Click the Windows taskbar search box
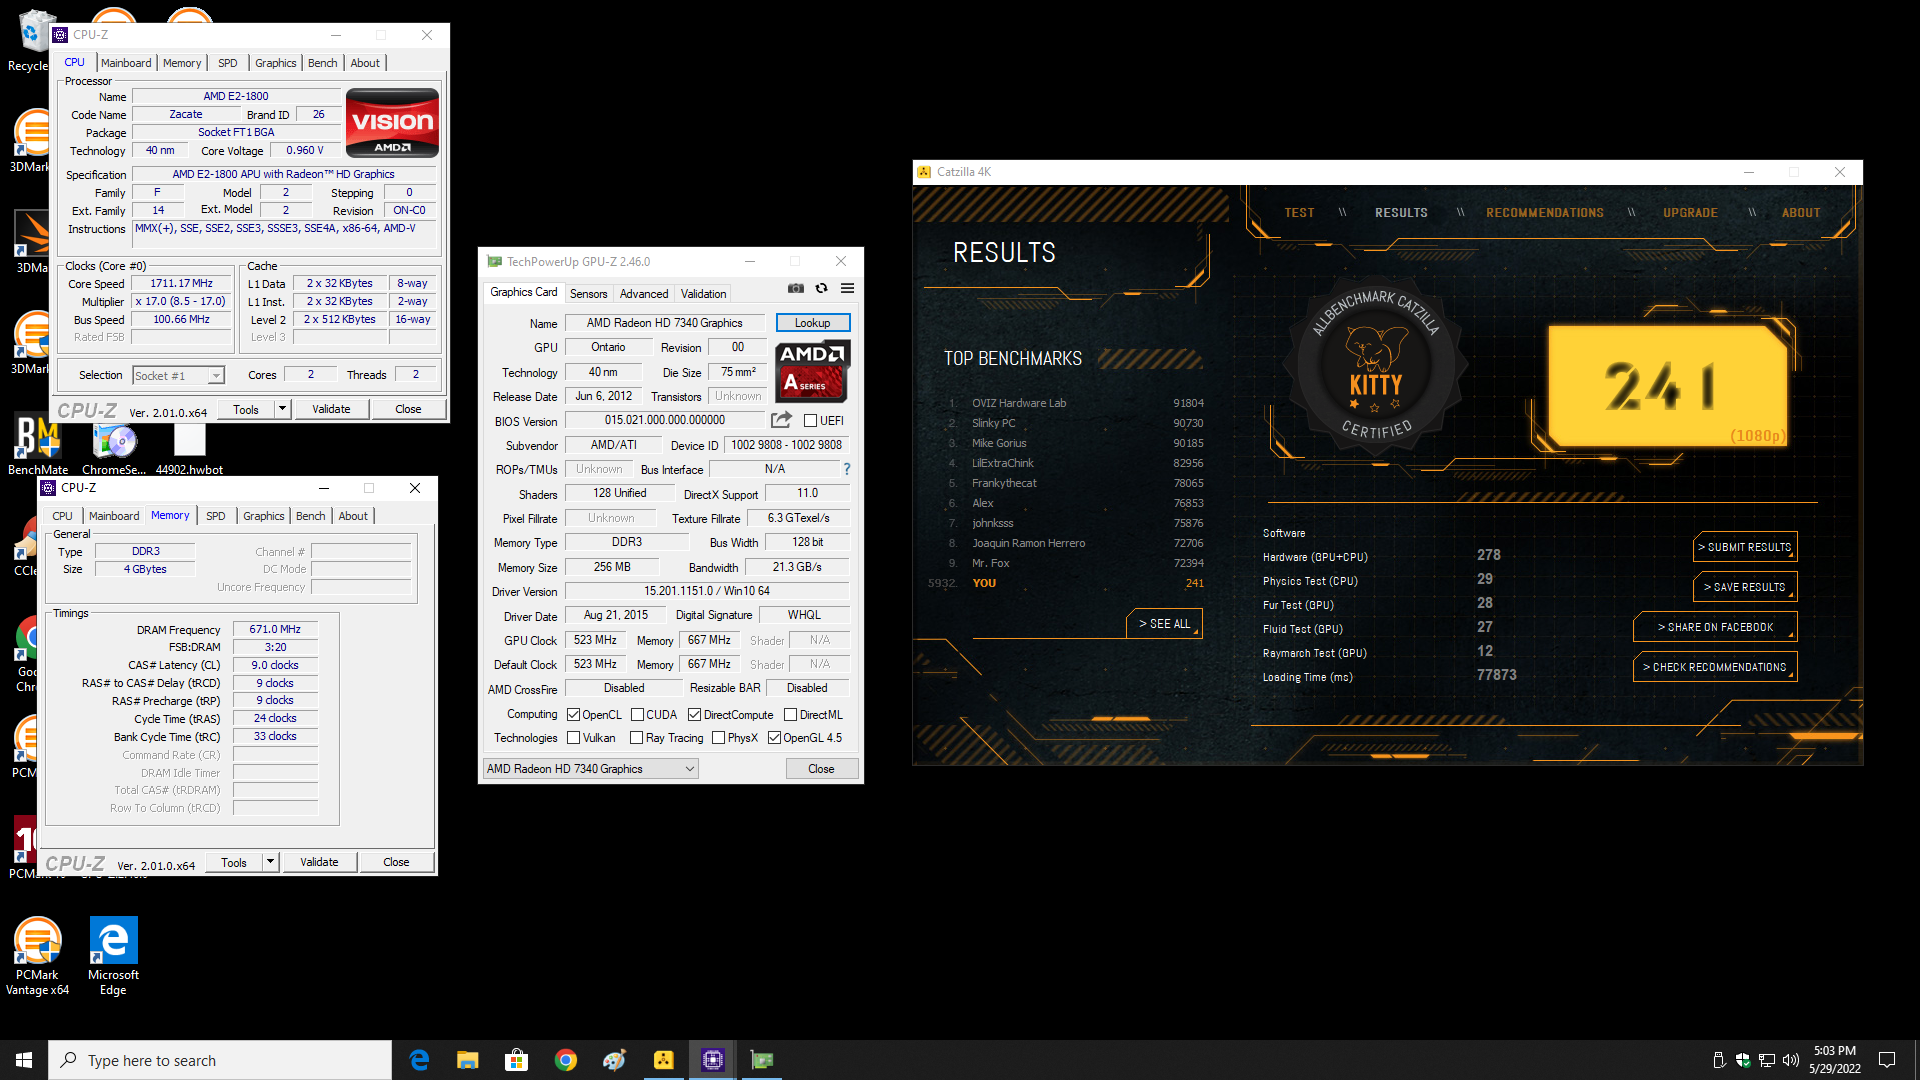 [x=220, y=1060]
